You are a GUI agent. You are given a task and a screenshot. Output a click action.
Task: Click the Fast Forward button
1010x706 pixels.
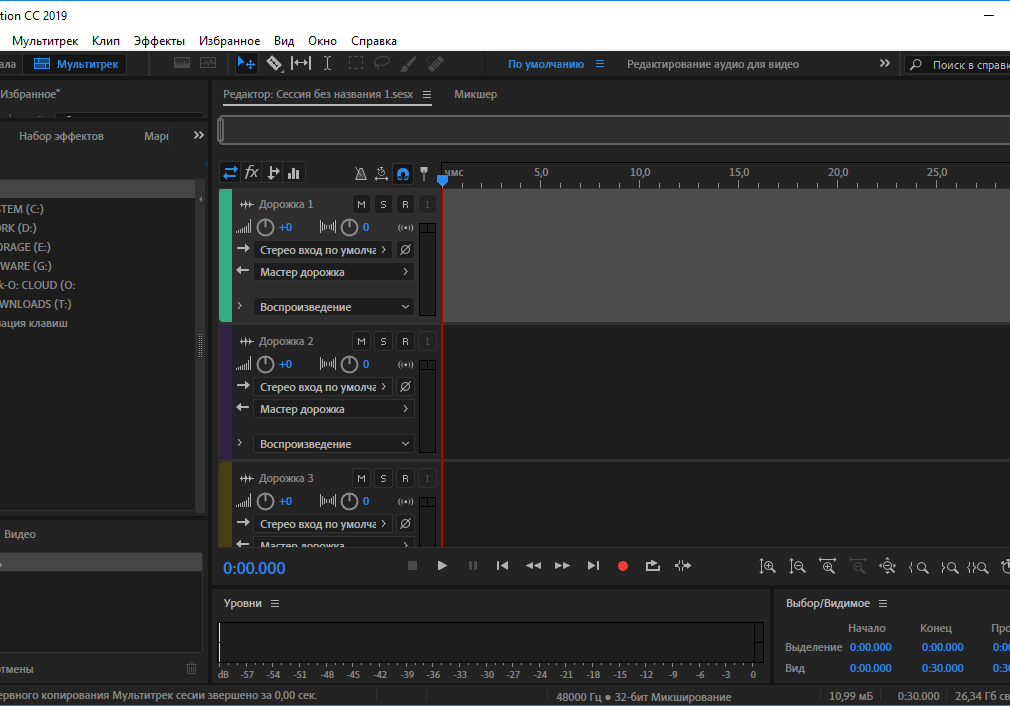562,566
